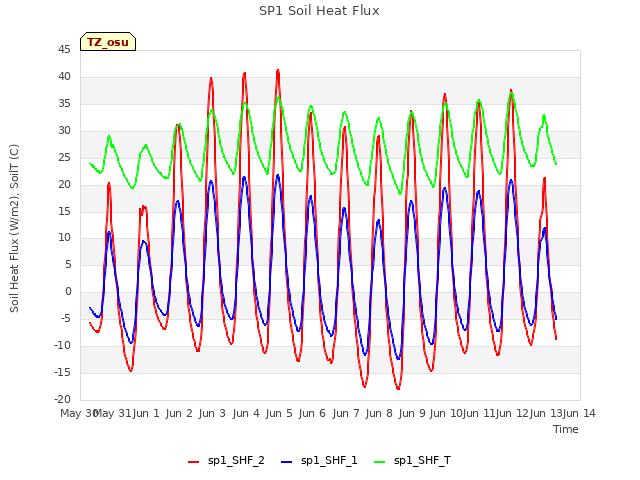Click the -20 y-axis tick label
Screen dimensions: 640x480
[x=62, y=400]
